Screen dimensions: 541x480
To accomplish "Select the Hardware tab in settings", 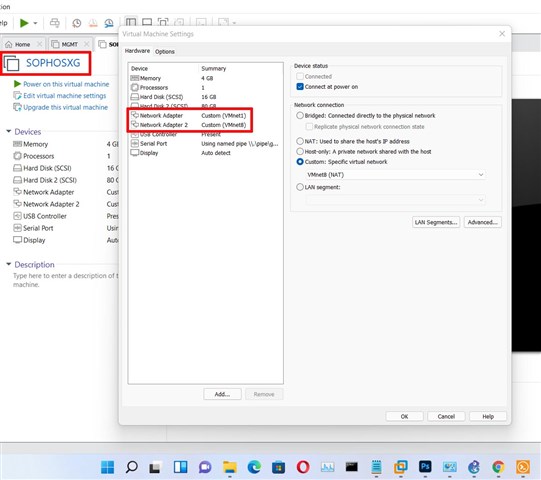I will click(x=137, y=51).
